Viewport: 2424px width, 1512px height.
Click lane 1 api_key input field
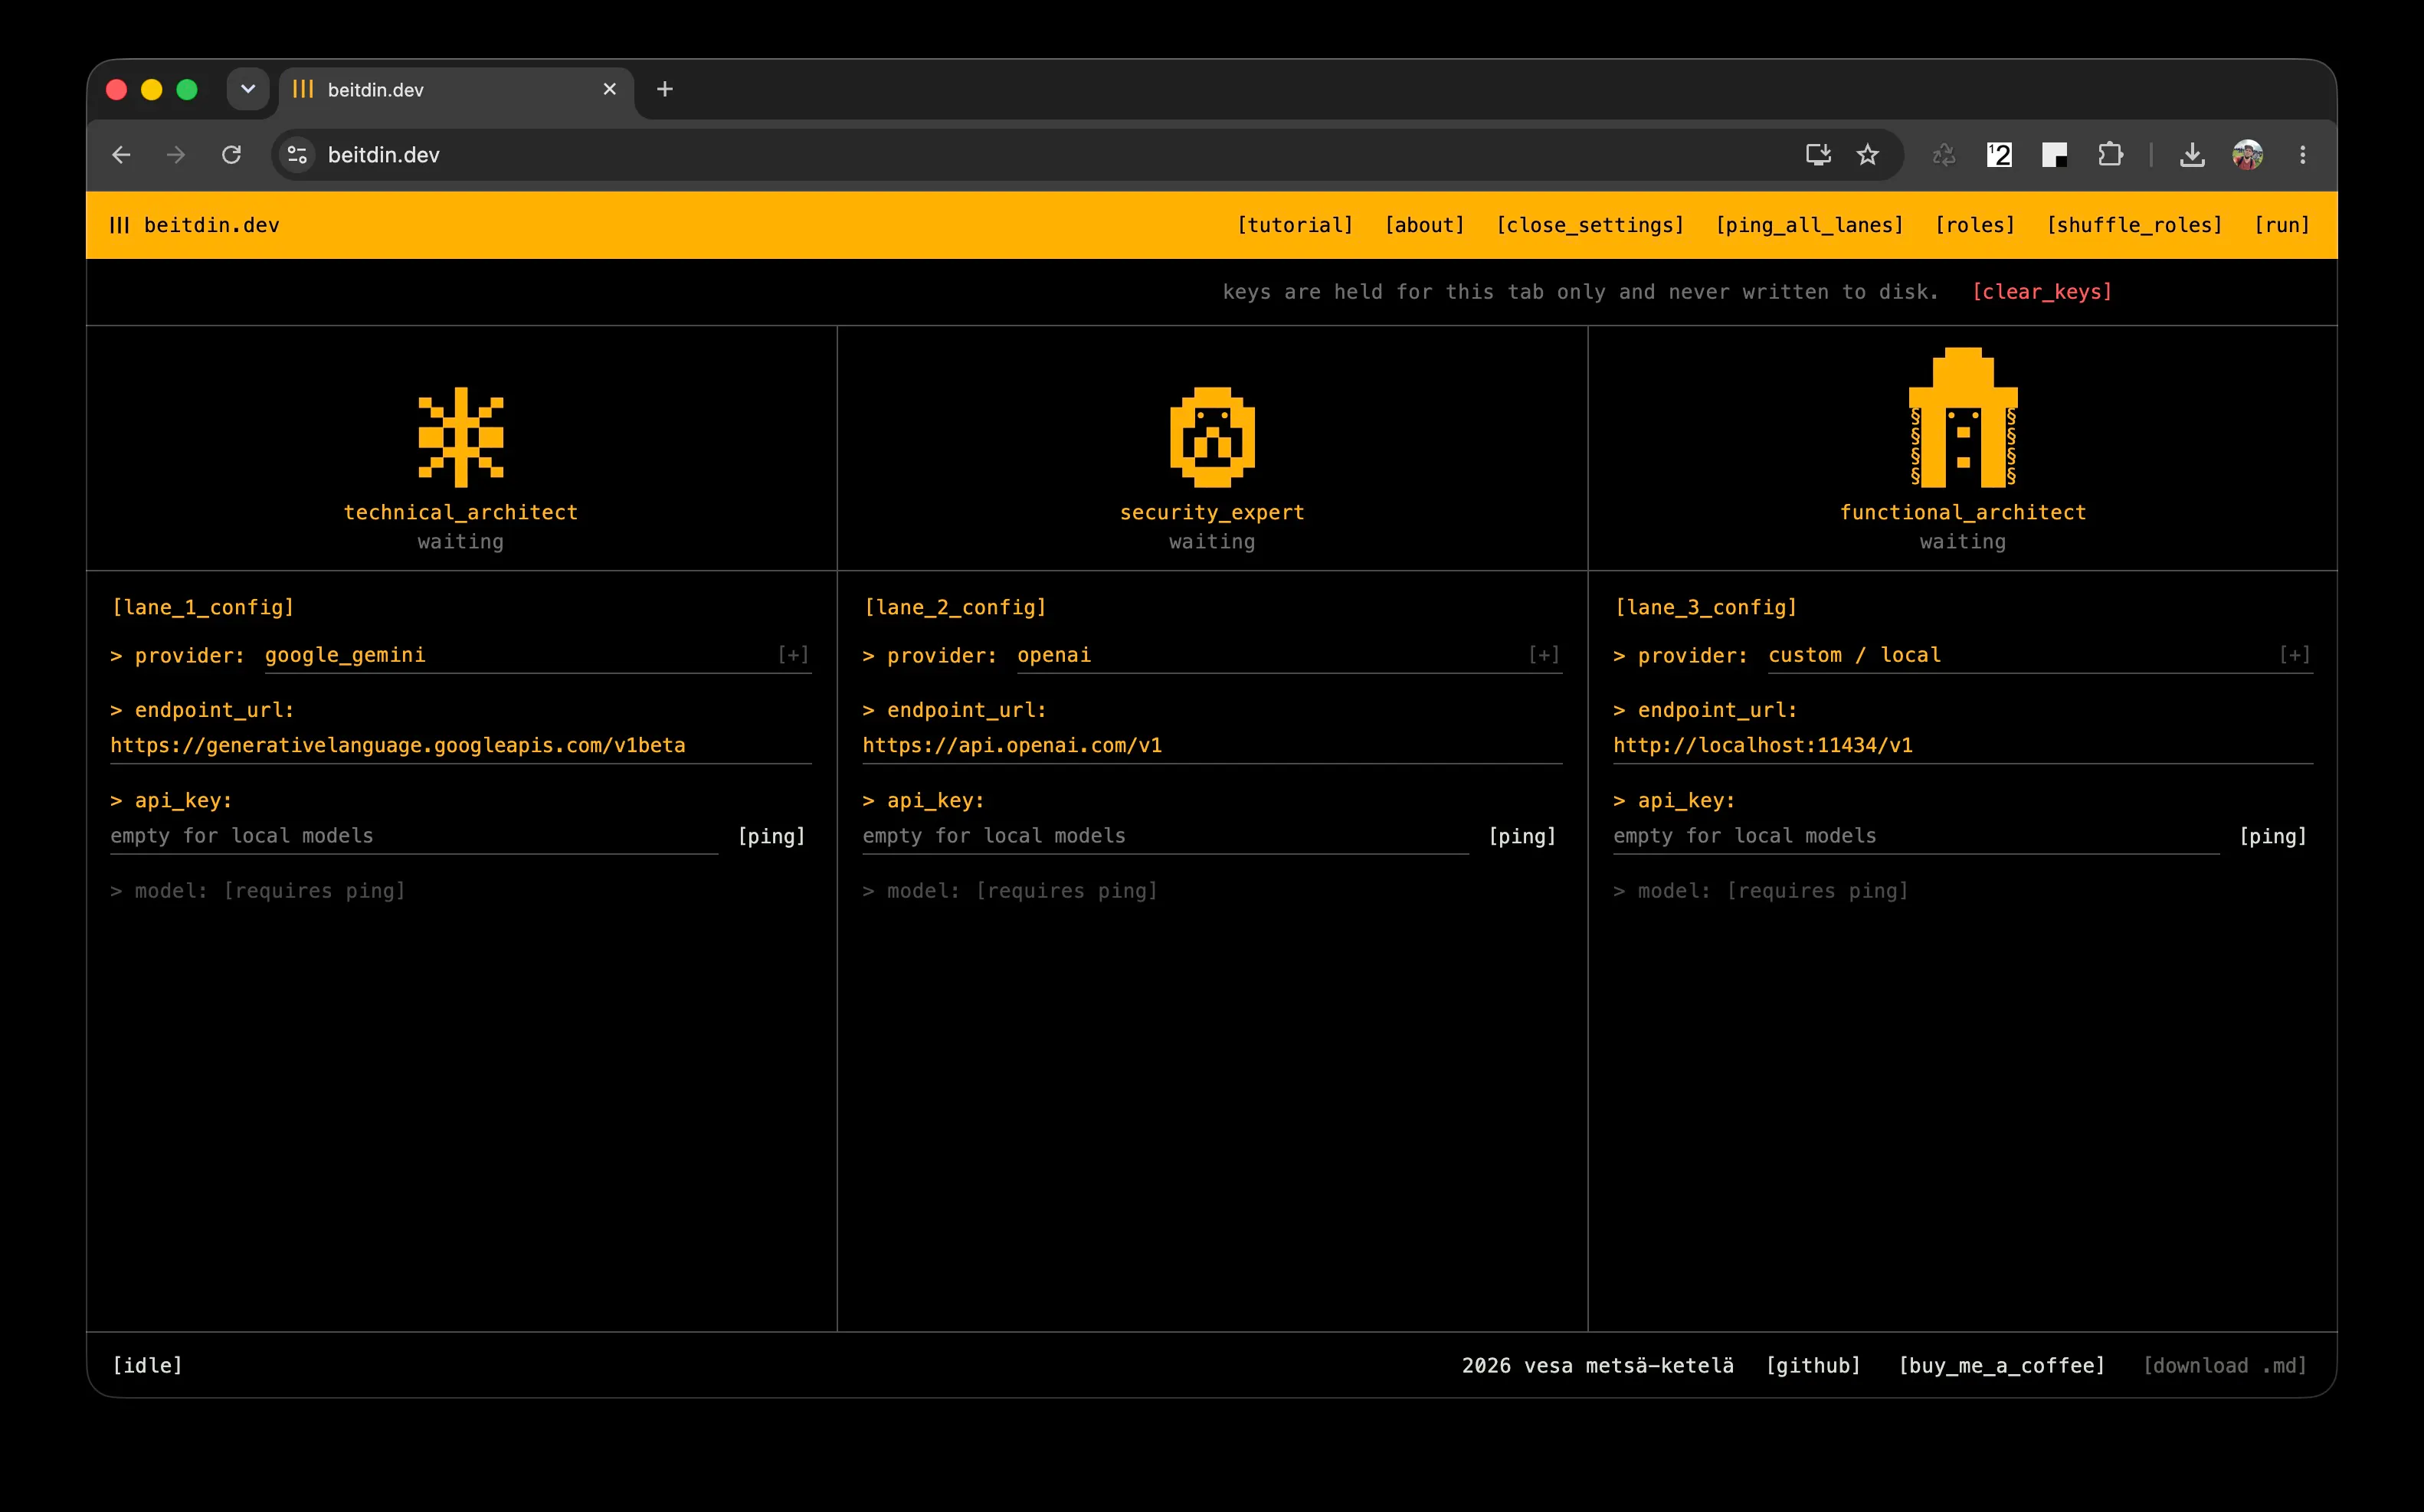pyautogui.click(x=414, y=836)
